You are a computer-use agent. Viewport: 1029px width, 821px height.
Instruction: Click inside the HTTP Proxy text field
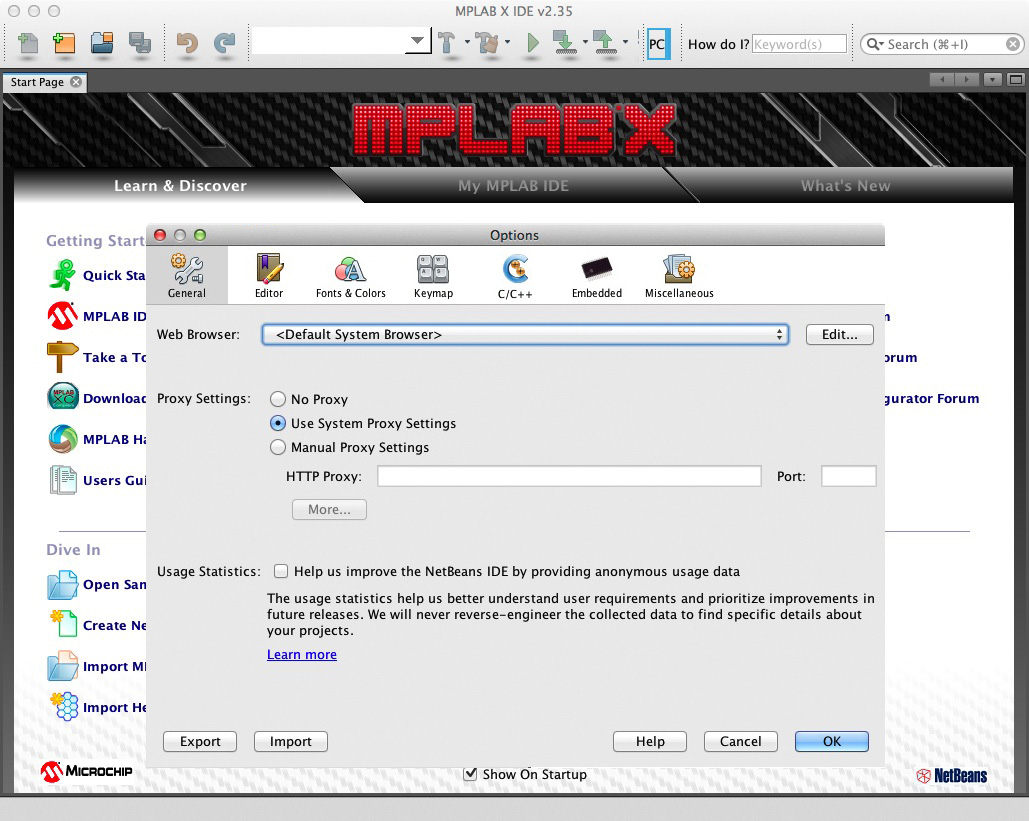point(569,476)
